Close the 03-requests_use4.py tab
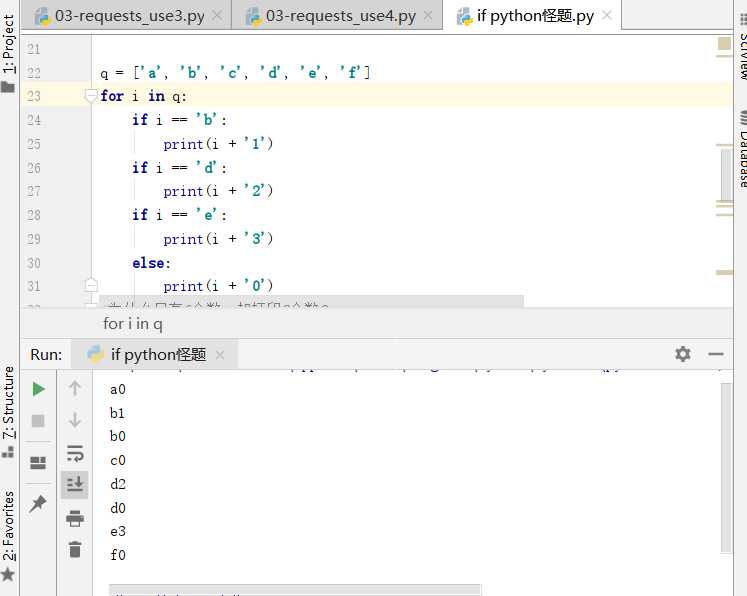Screen dimensions: 747x596 click(428, 16)
